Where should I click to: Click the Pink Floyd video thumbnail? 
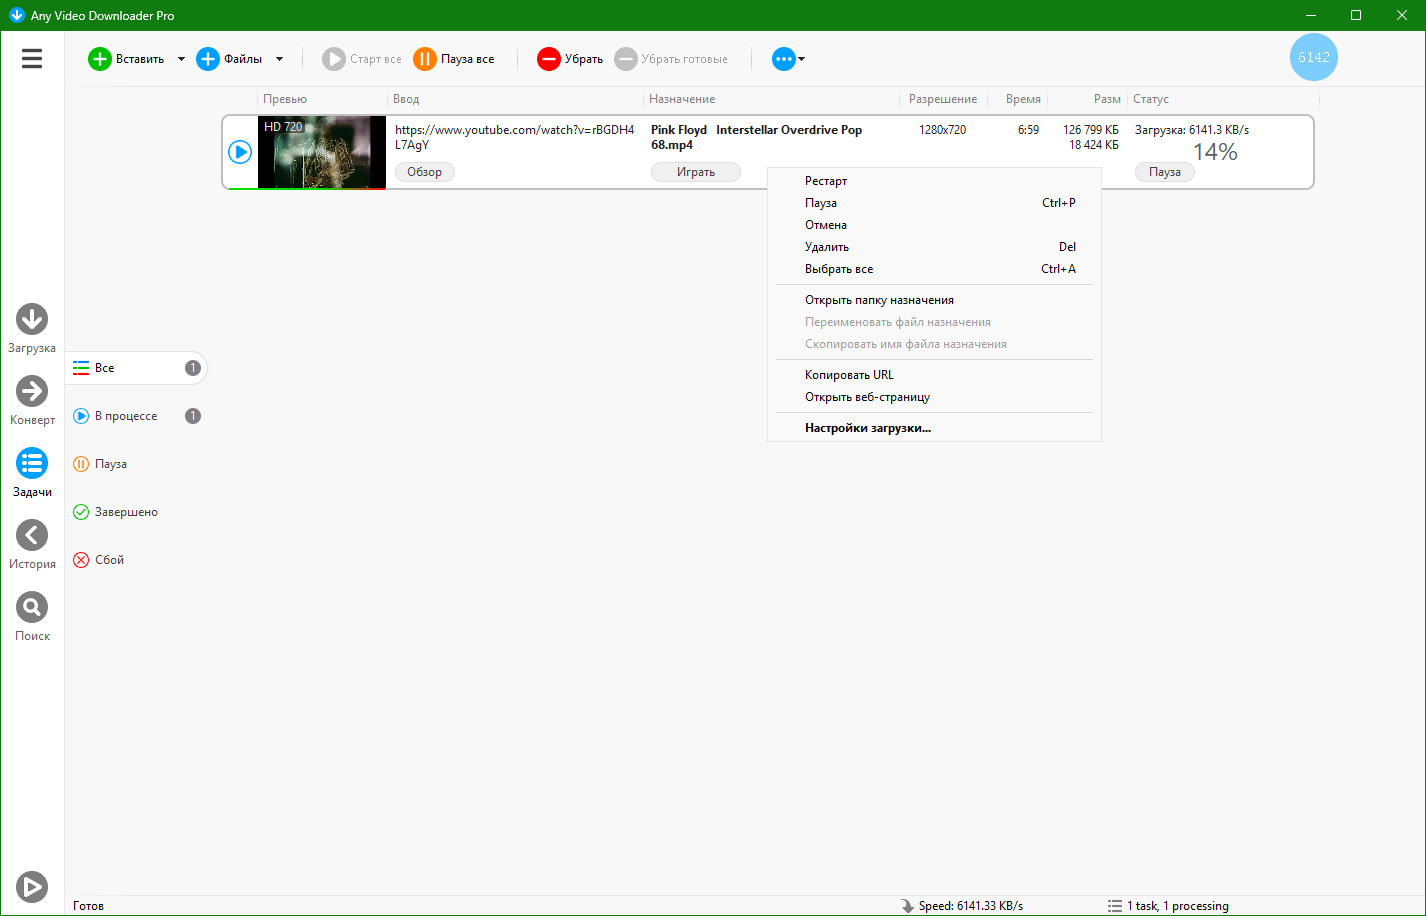point(321,152)
